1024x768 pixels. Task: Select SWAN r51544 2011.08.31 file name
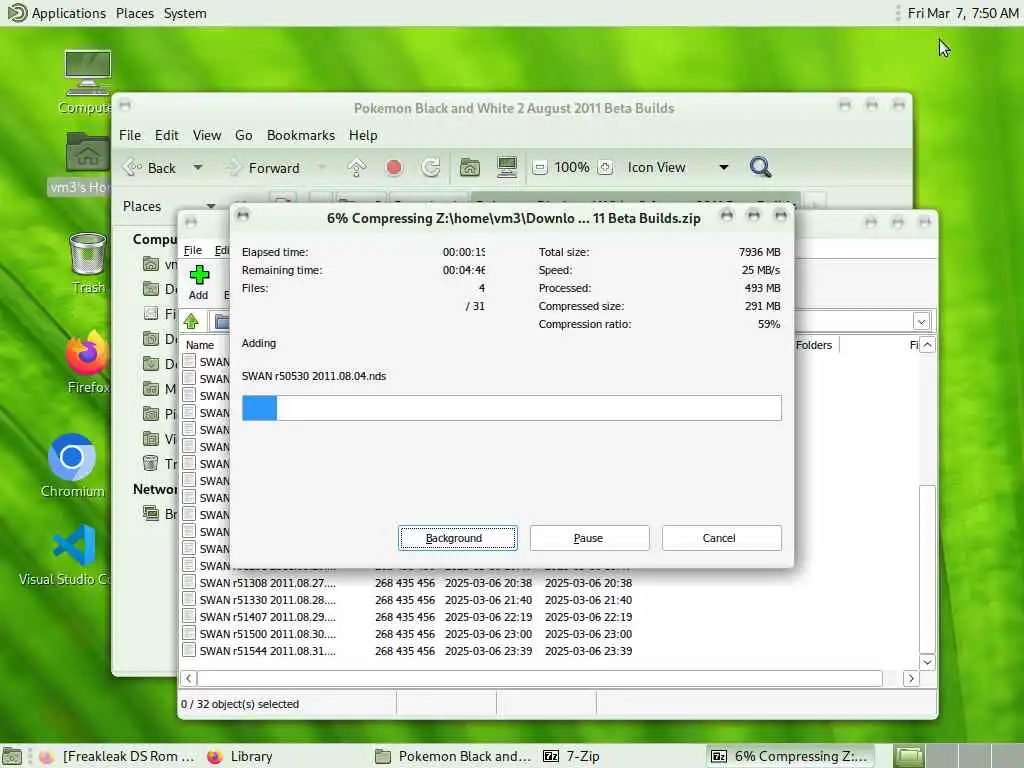268,650
